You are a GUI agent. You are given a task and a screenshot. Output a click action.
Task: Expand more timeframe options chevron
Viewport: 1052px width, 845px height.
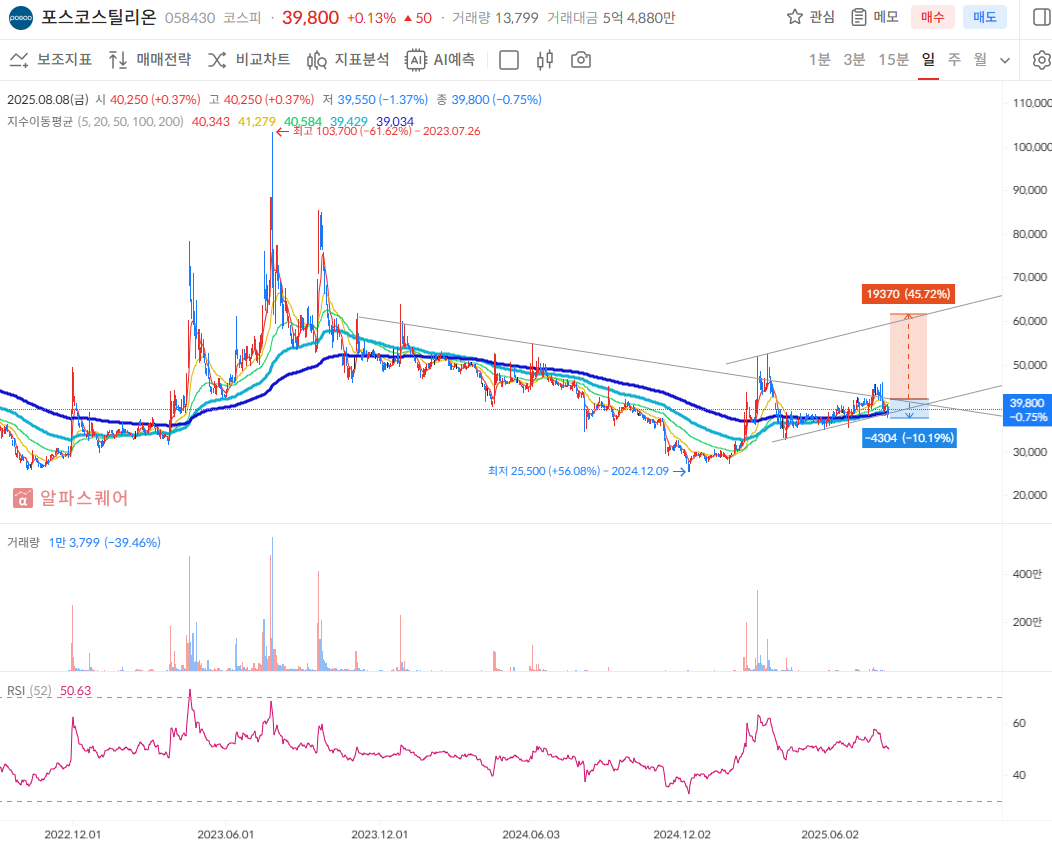(x=1005, y=60)
